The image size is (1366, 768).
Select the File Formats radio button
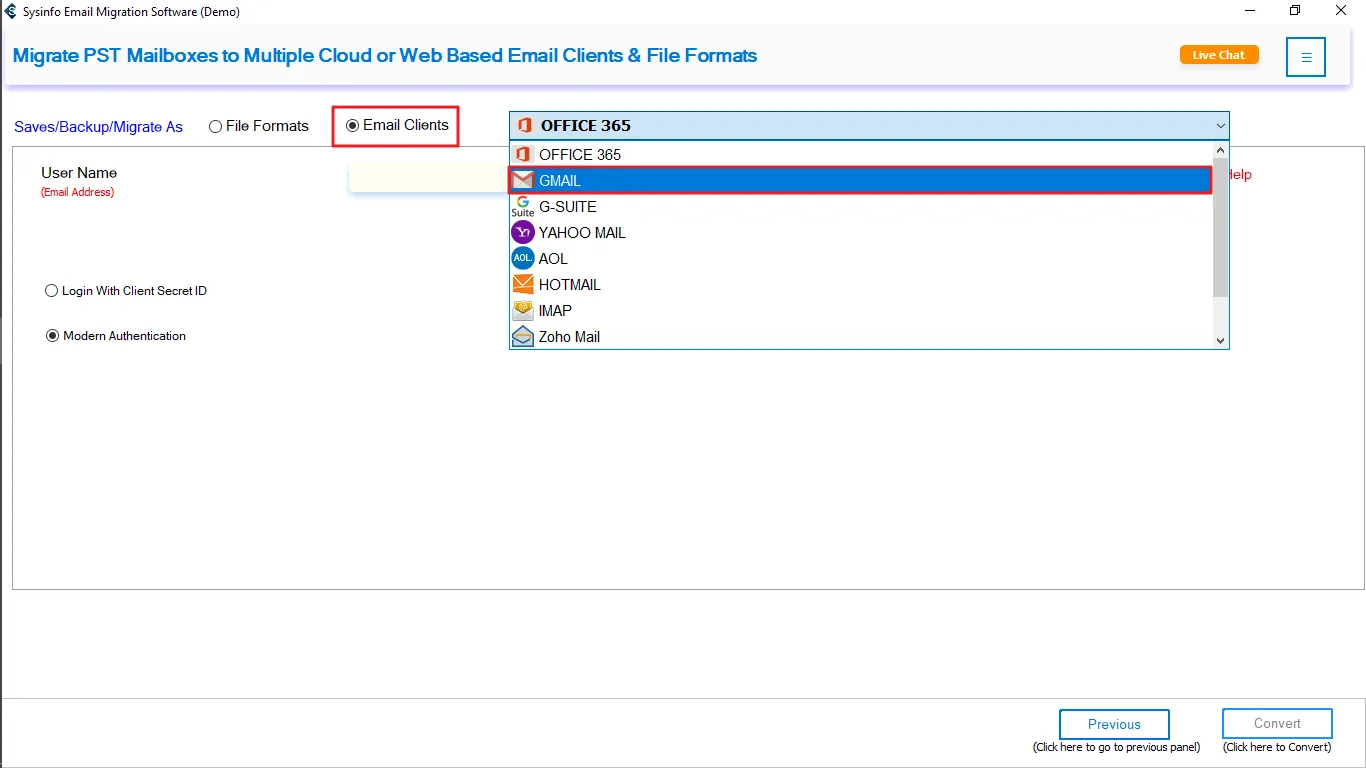pos(216,127)
